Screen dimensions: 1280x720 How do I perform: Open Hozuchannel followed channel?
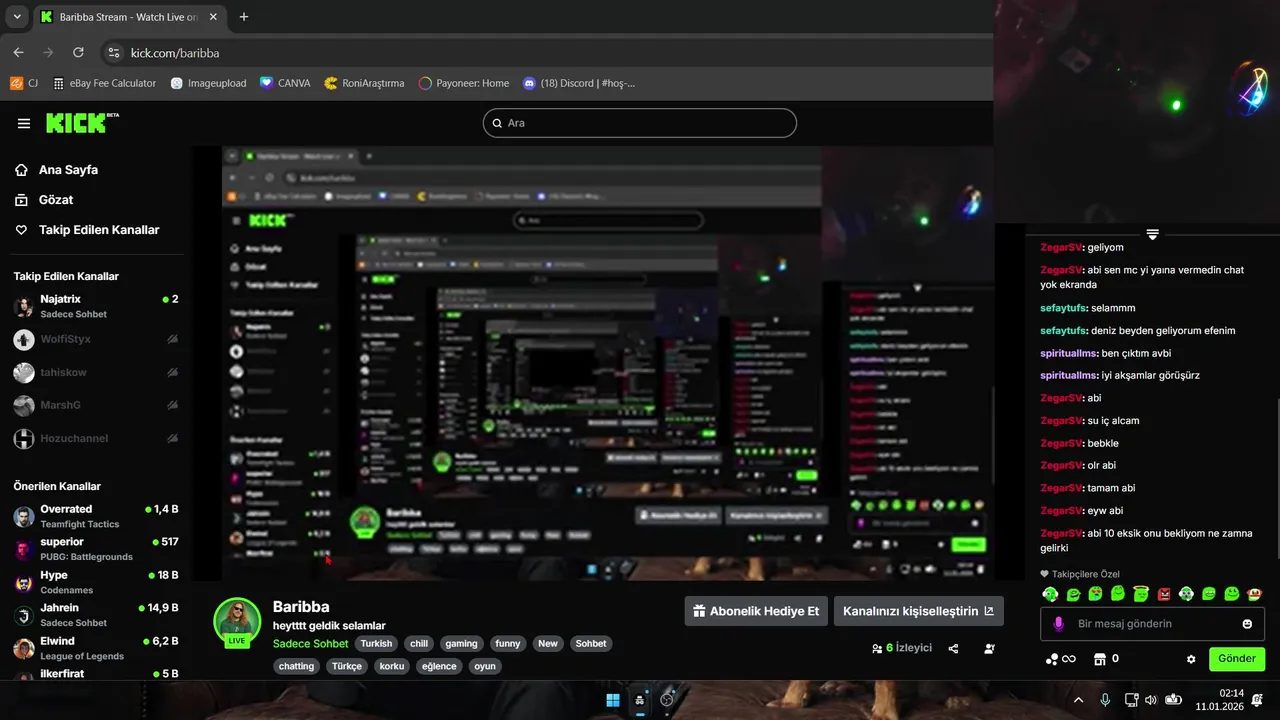[96, 438]
